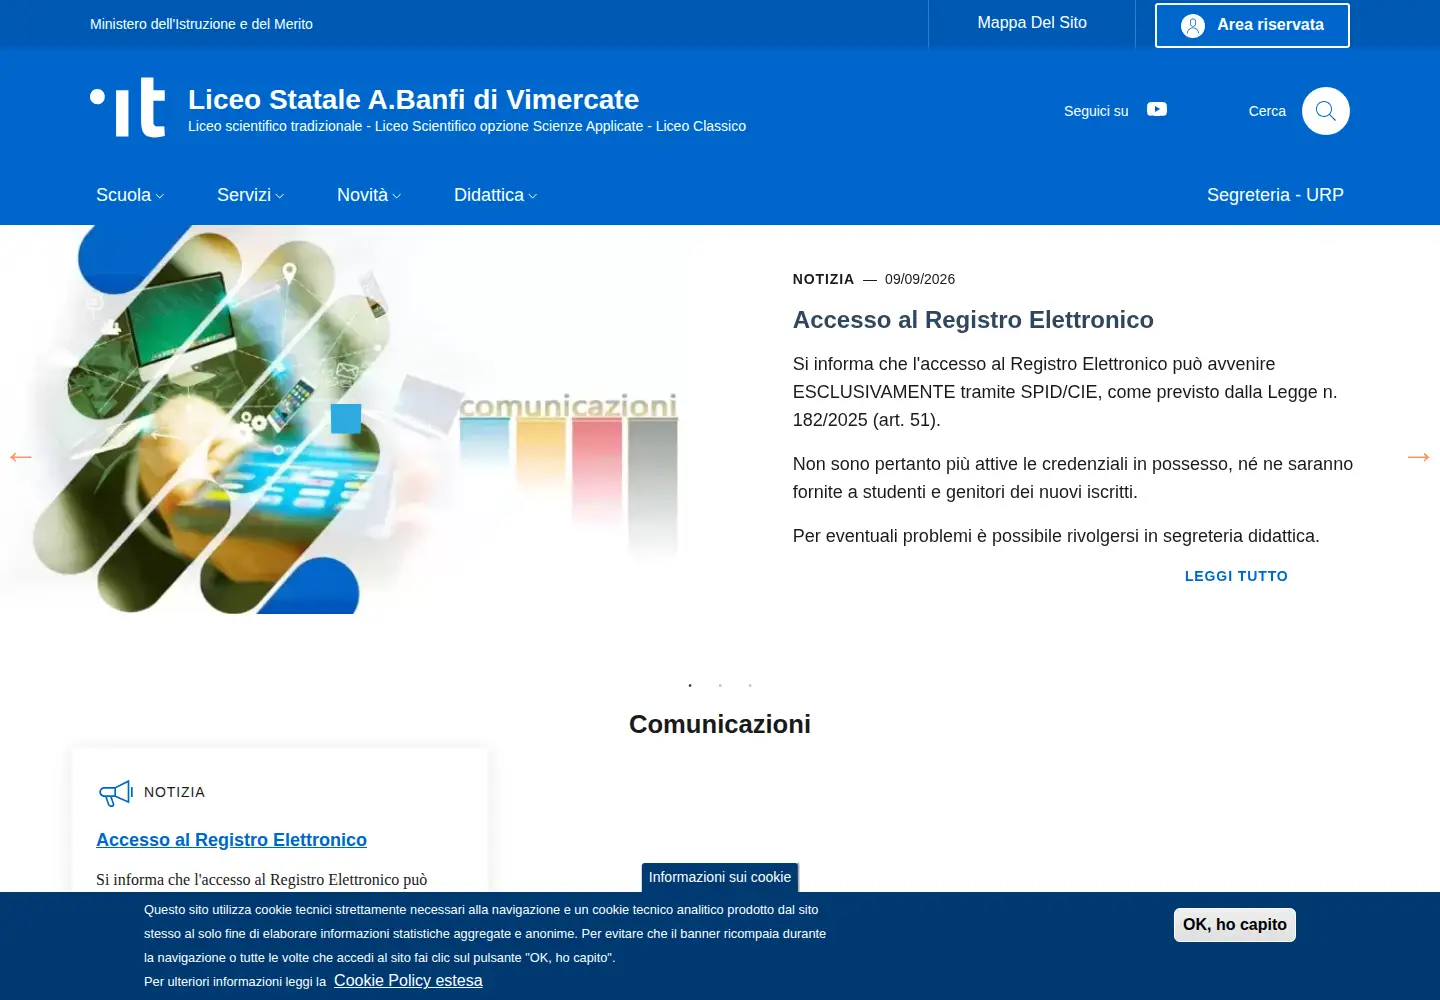Click the user icon in Area riservata
Screen dimensions: 1440x1000
pos(1193,26)
